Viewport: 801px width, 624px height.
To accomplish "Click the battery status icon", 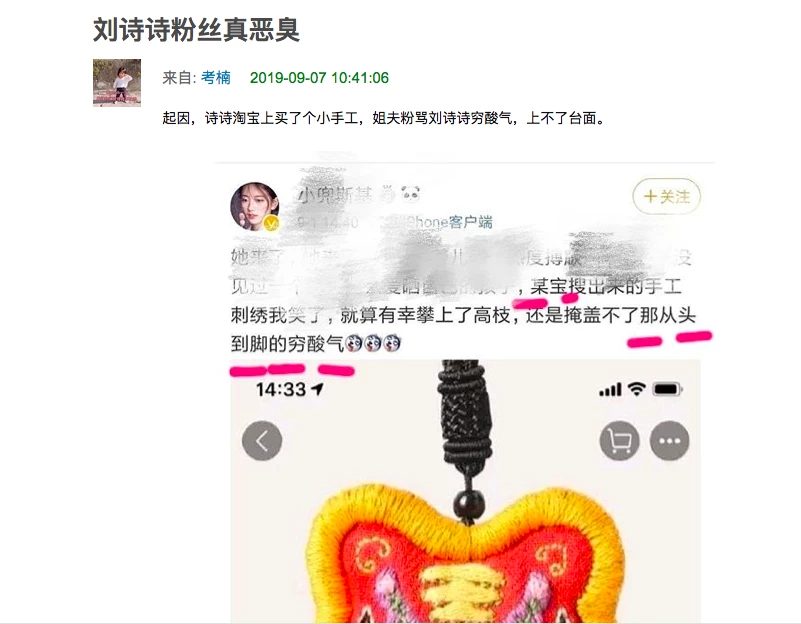I will pyautogui.click(x=667, y=389).
